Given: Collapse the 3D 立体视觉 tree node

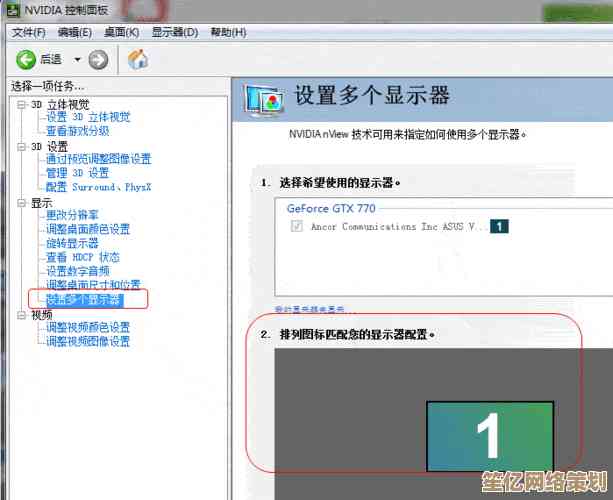Looking at the screenshot, I should click(x=23, y=104).
